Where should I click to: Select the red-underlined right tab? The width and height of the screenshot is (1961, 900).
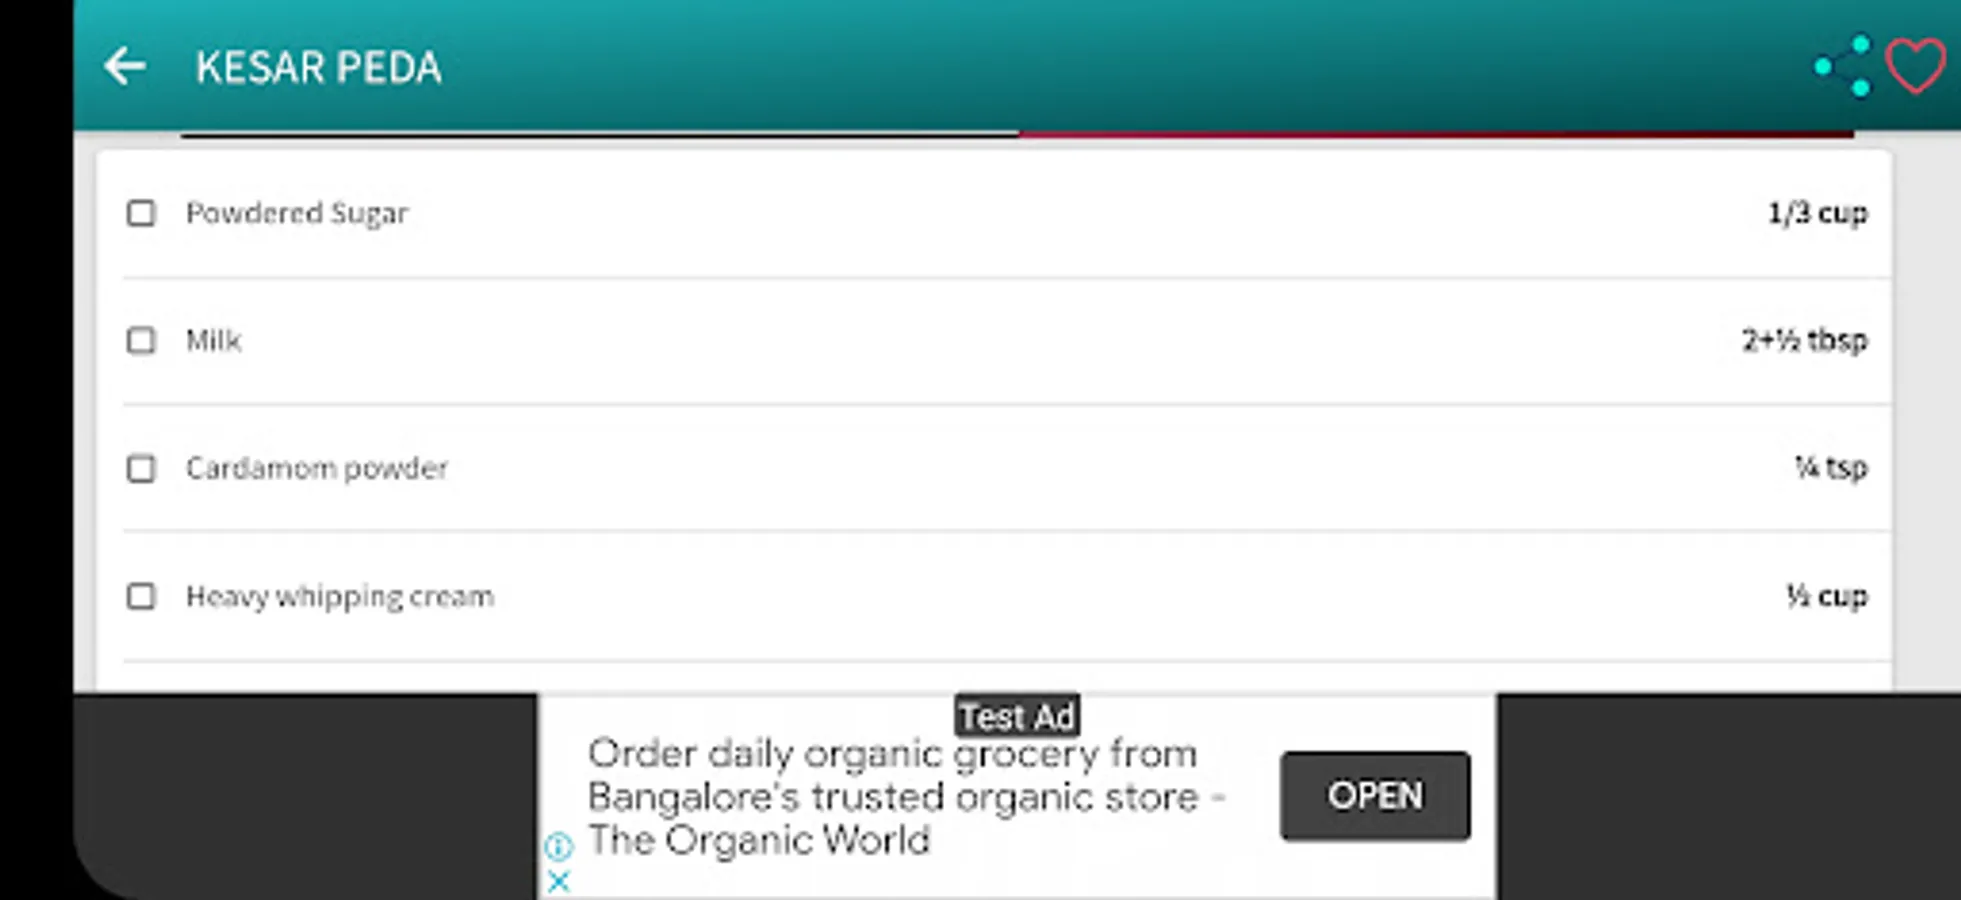(1436, 133)
